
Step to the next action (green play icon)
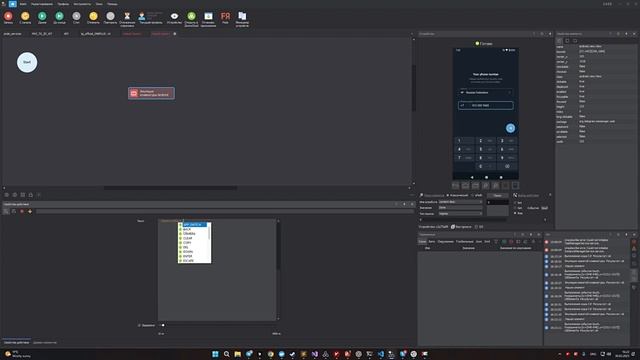[42, 16]
